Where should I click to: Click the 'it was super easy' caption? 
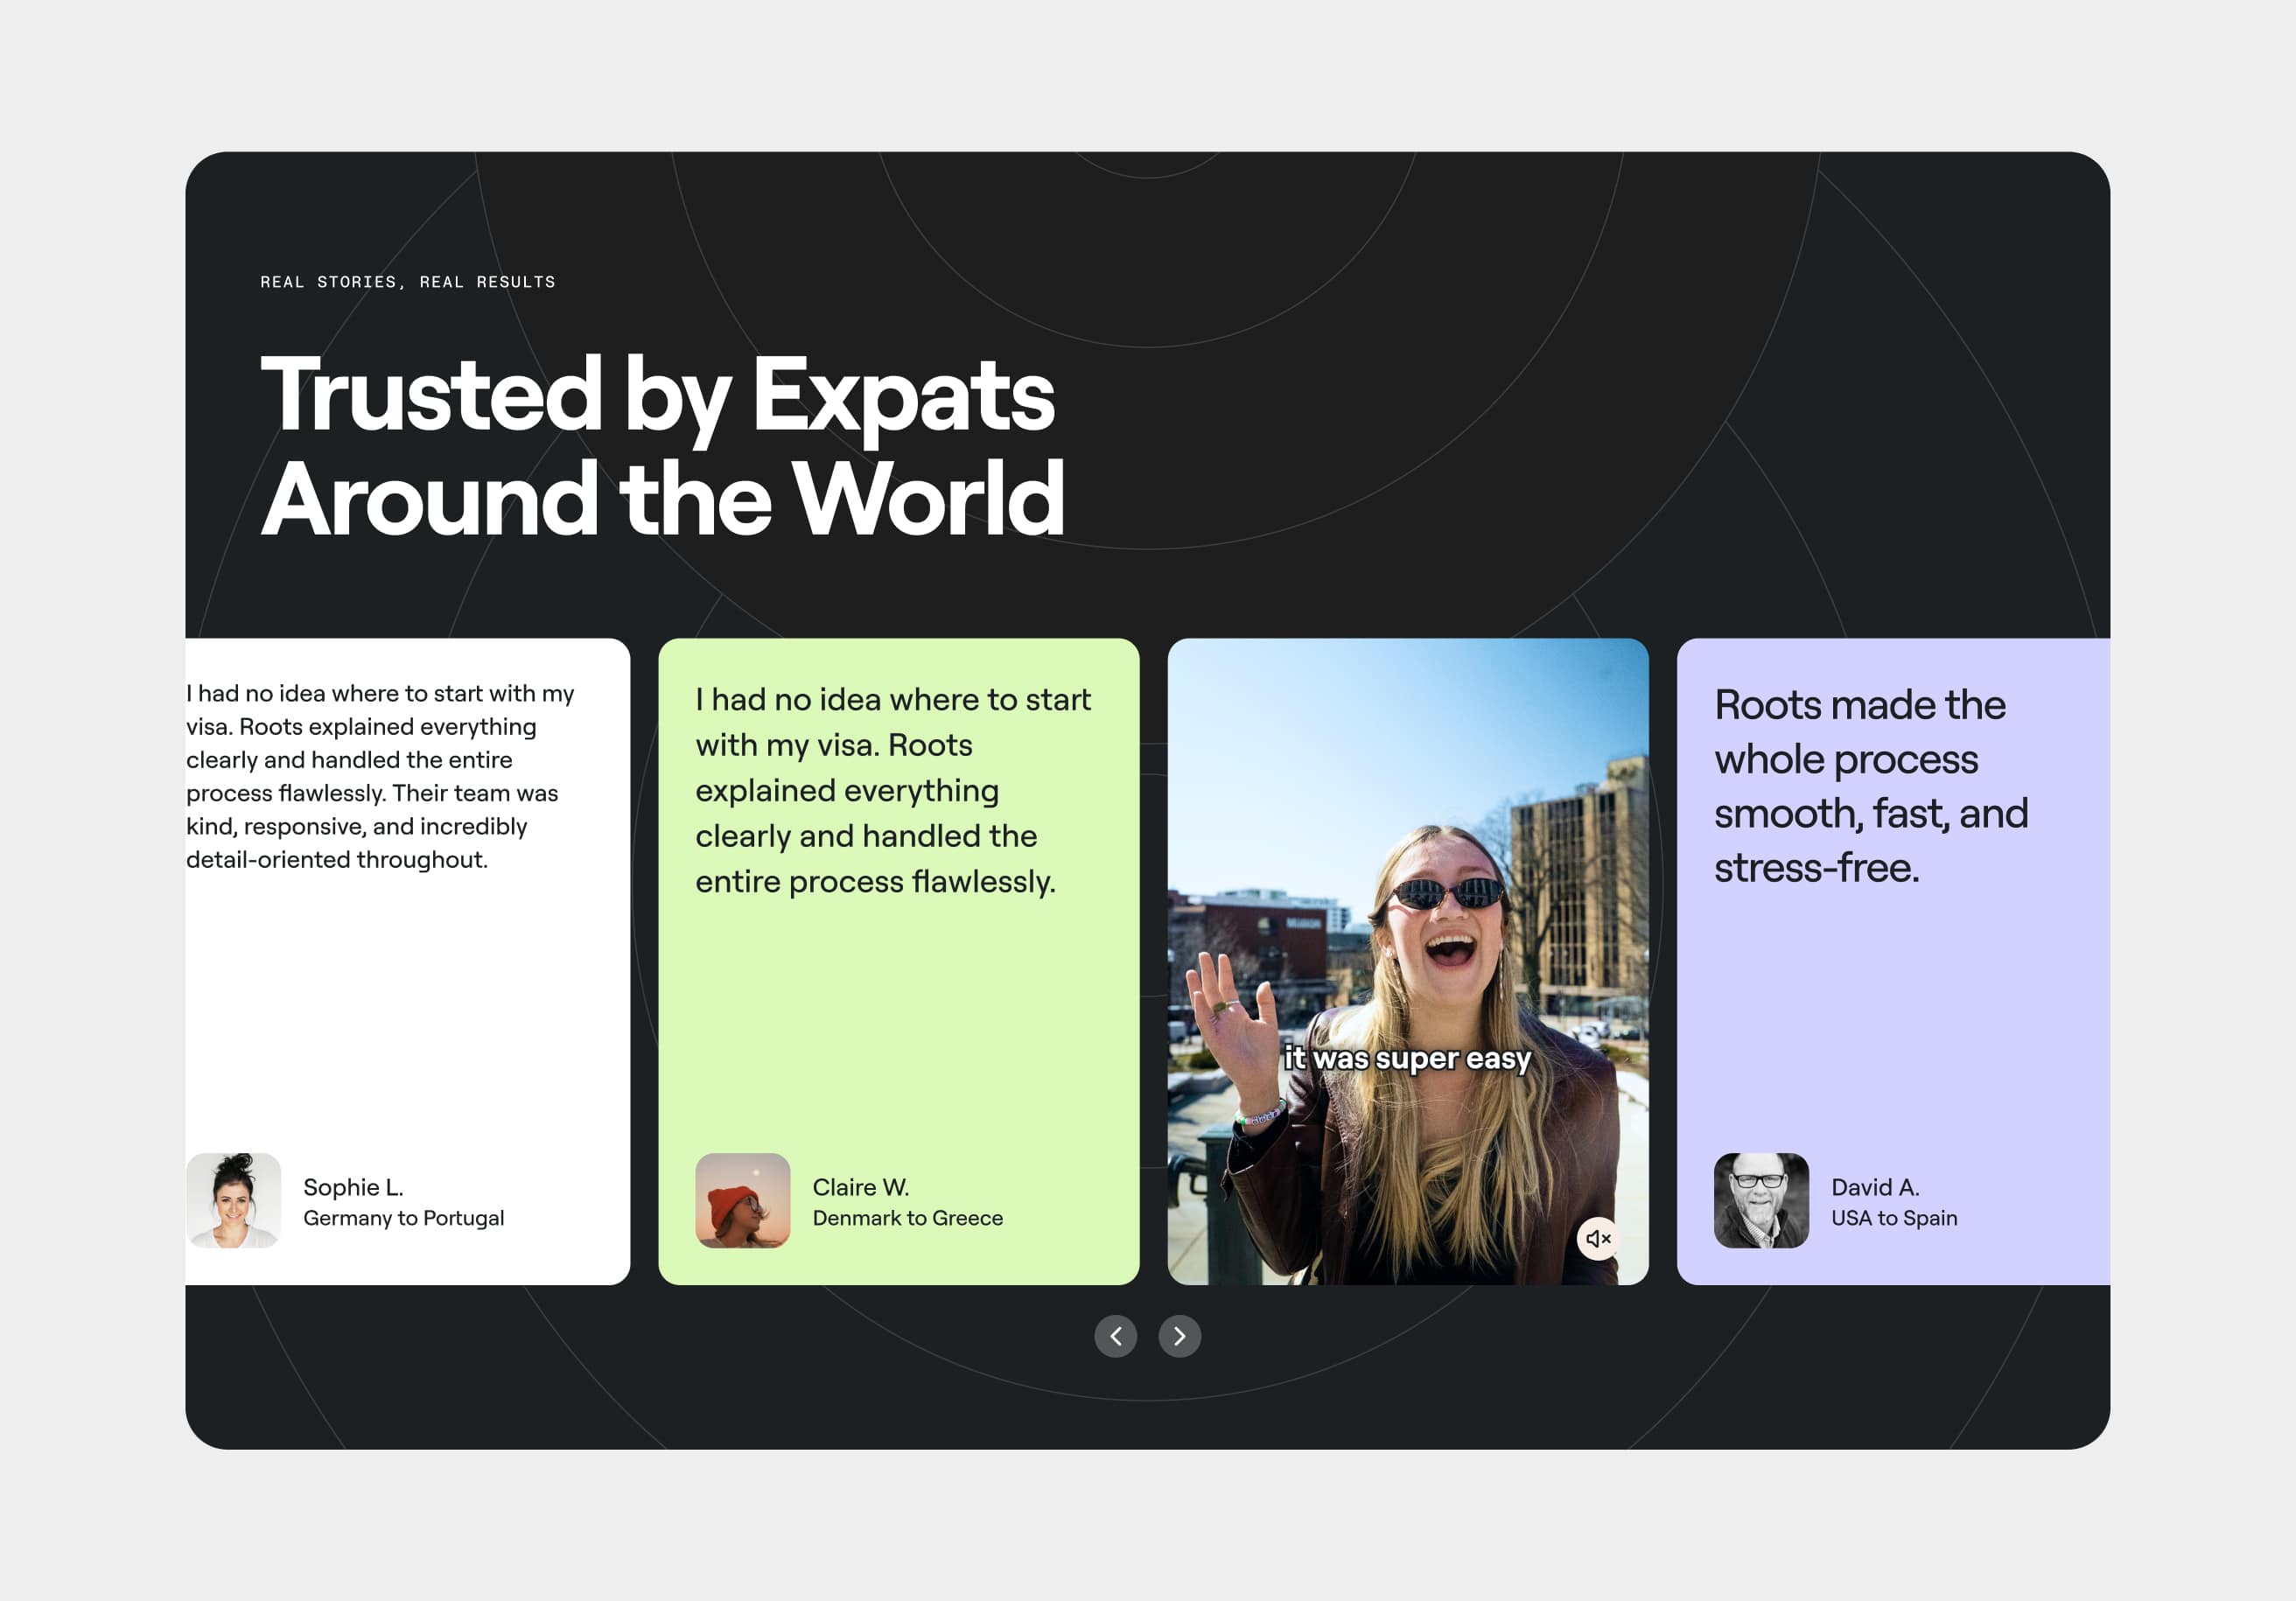1407,1058
